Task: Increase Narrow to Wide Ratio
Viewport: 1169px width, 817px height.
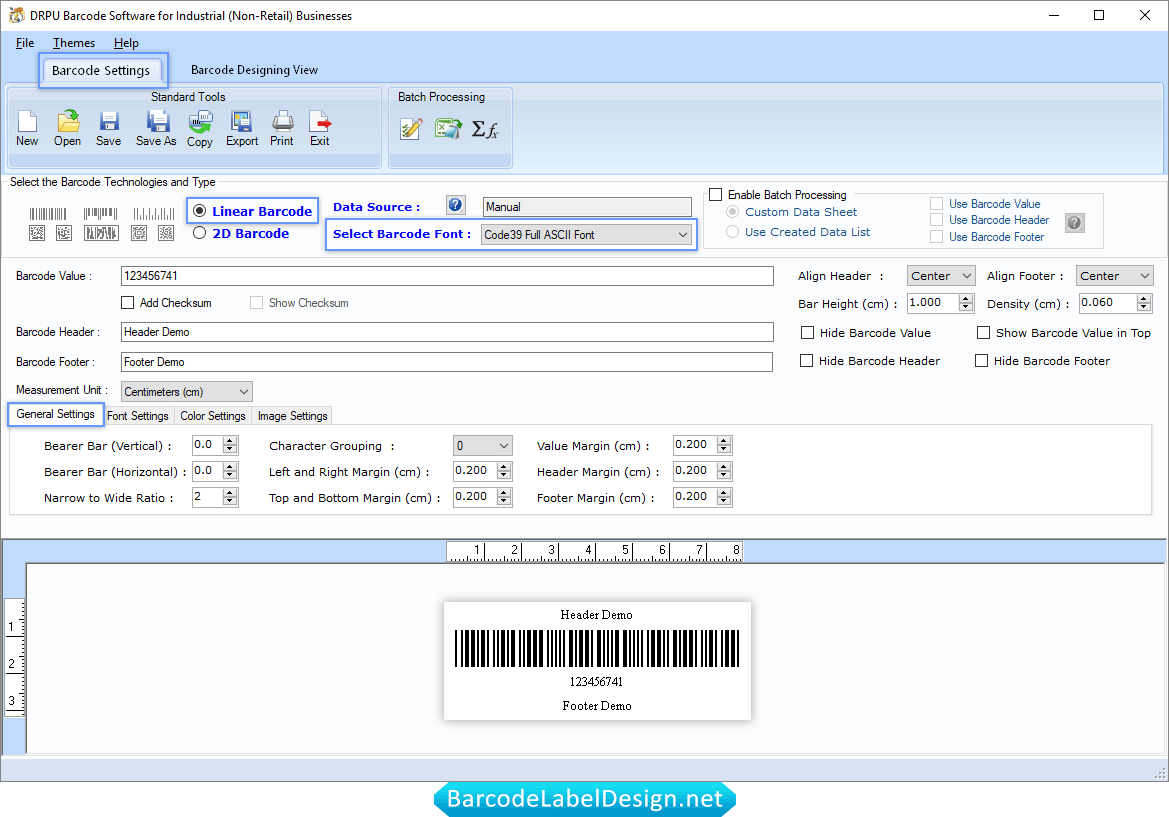Action: 230,493
